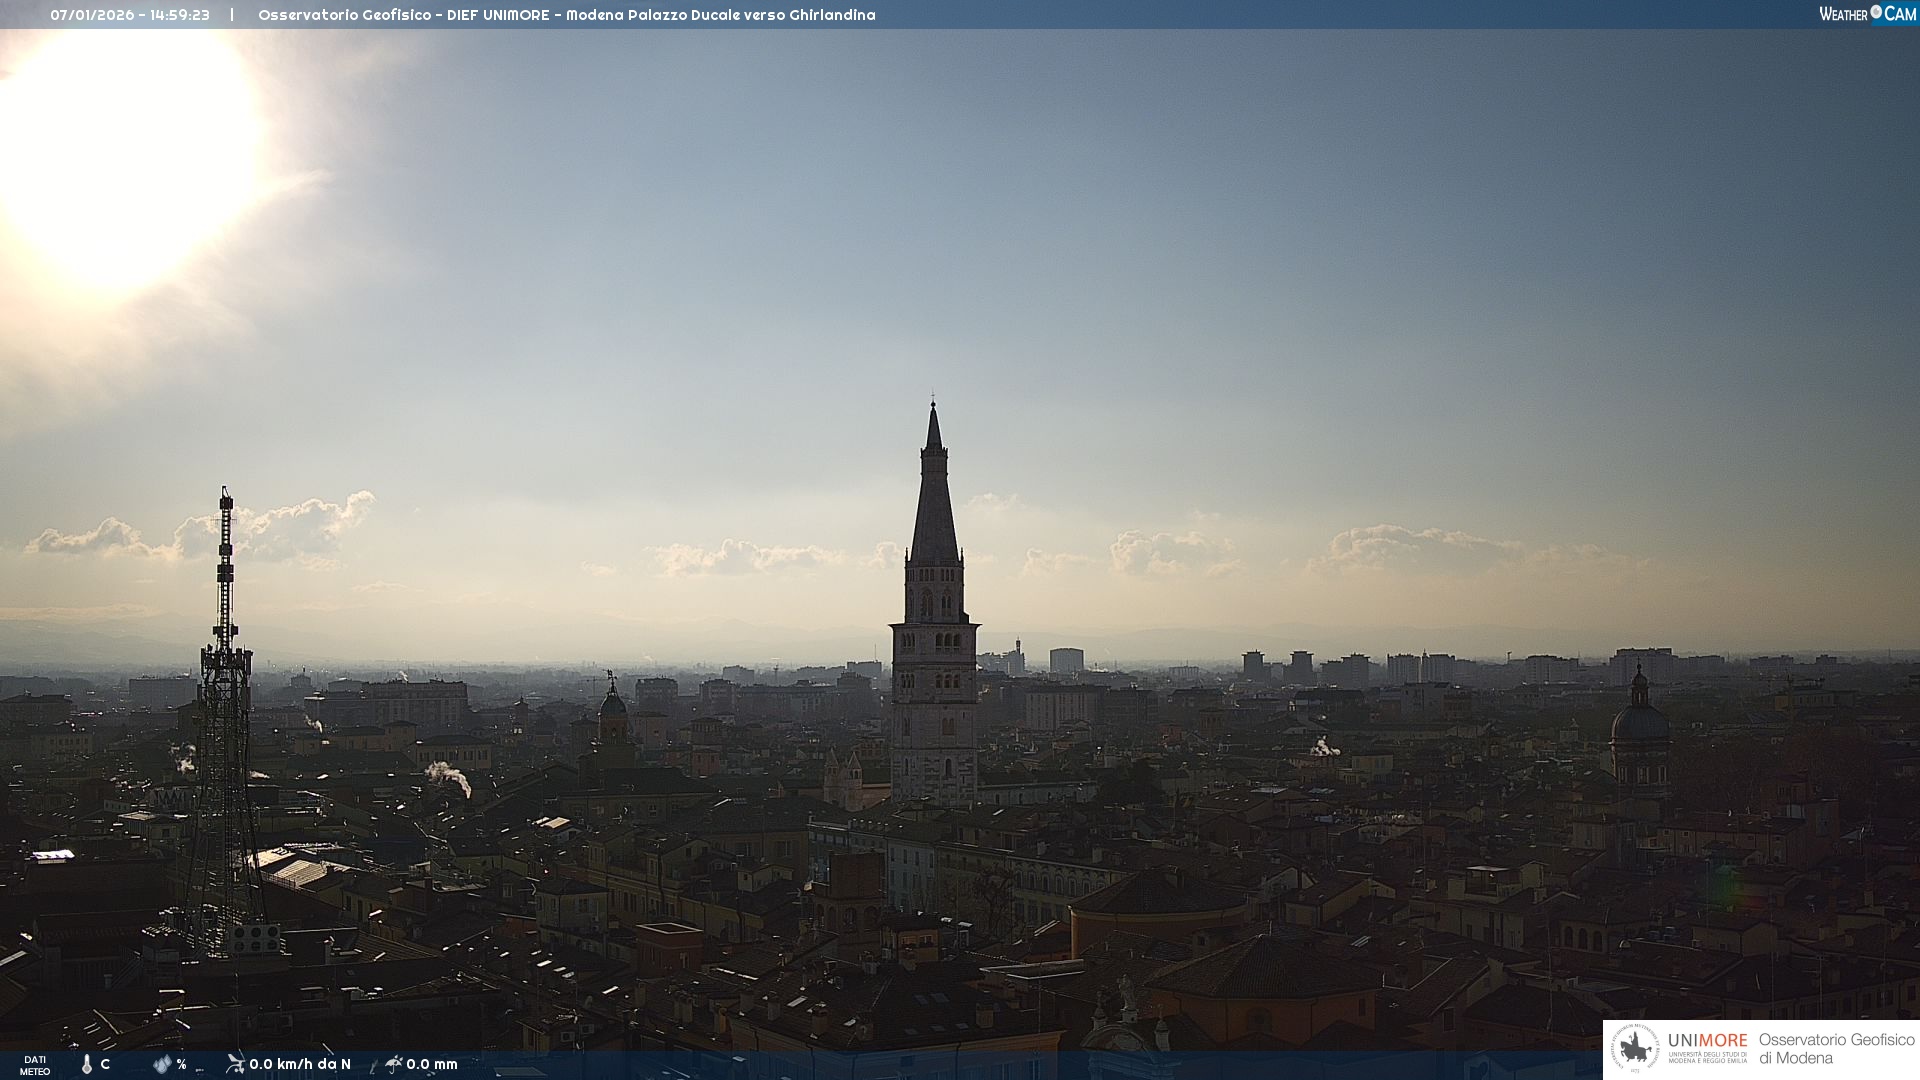Viewport: 1920px width, 1080px height.
Task: Click the 0.0 mm rainfall reading
Action: coord(432,1064)
